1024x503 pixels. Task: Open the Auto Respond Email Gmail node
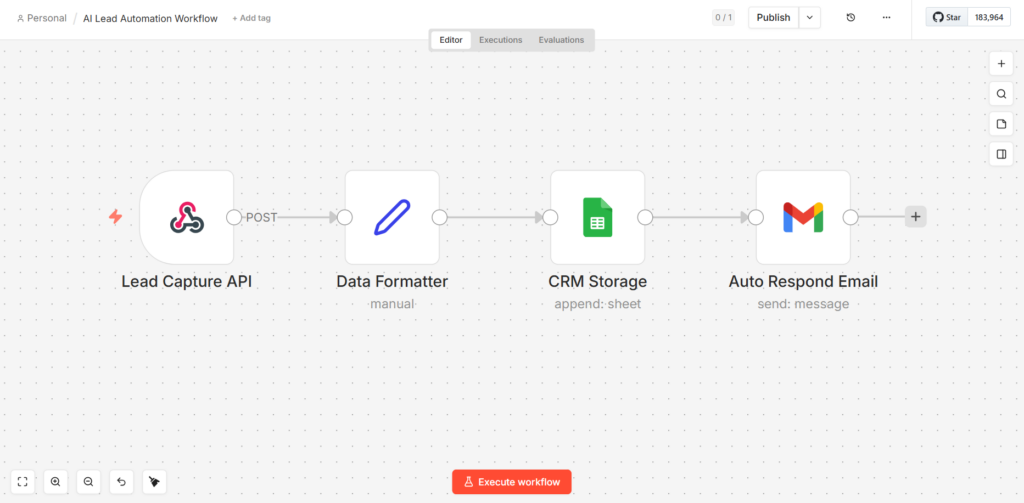[x=803, y=218]
